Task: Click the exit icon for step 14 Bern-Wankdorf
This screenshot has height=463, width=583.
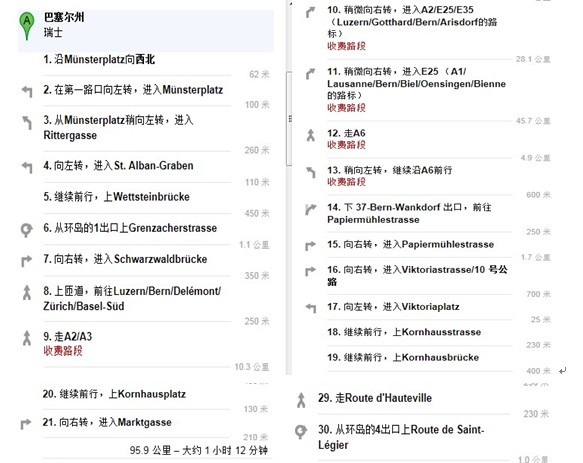Action: pos(311,209)
